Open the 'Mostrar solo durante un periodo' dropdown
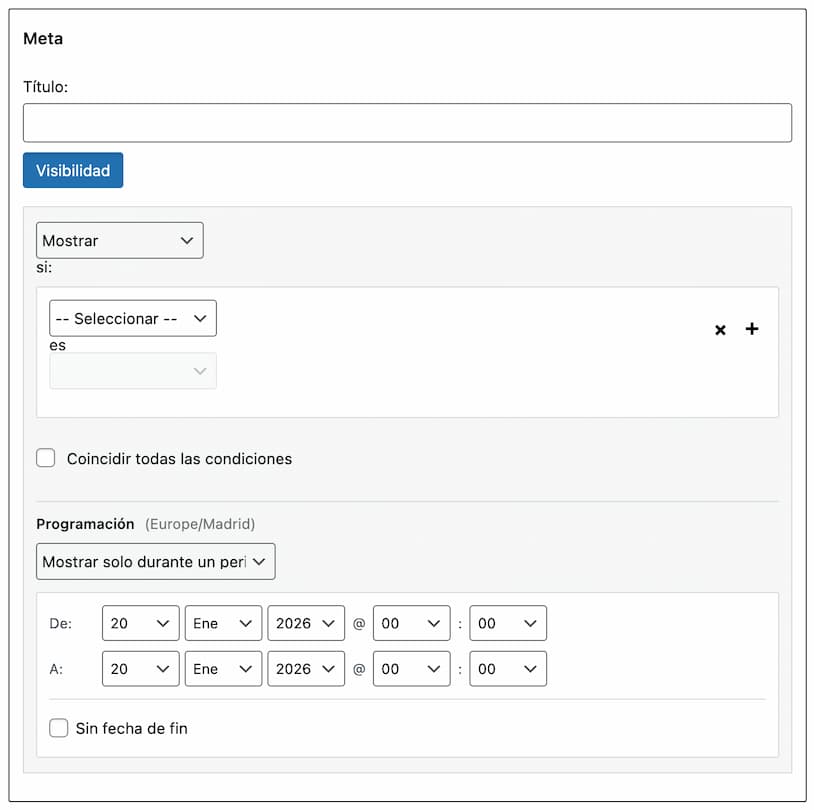This screenshot has height=810, width=814. click(155, 561)
